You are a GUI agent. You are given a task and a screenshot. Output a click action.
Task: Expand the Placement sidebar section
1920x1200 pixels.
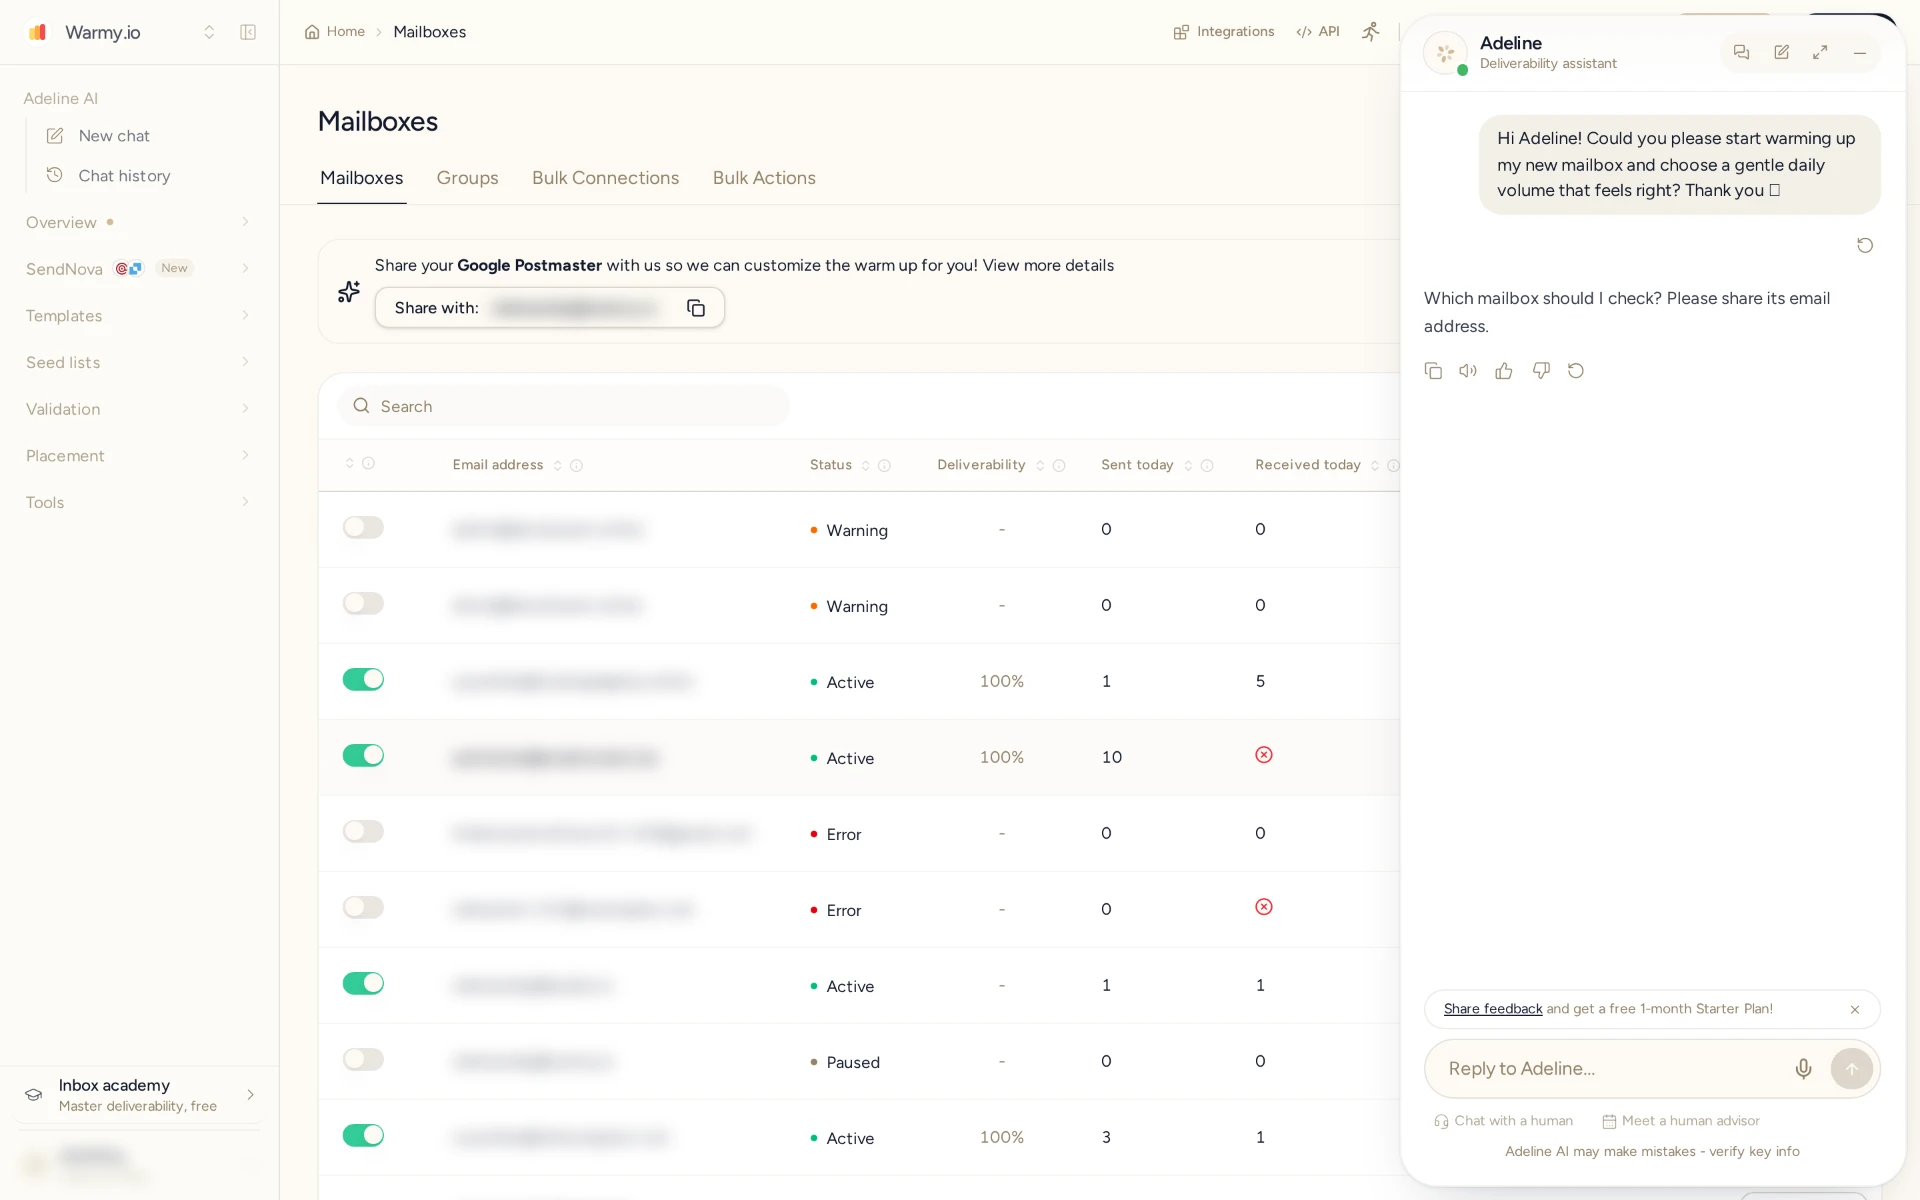point(138,456)
